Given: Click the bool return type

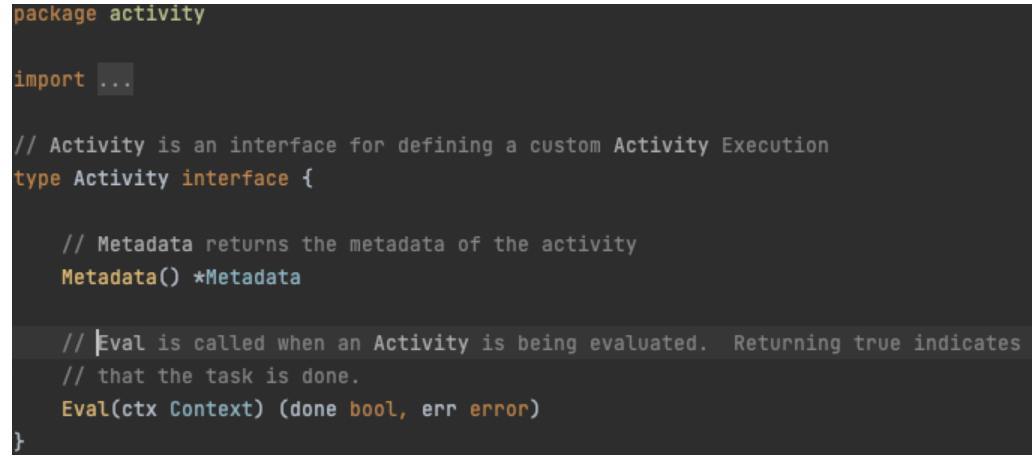Looking at the screenshot, I should (x=373, y=410).
